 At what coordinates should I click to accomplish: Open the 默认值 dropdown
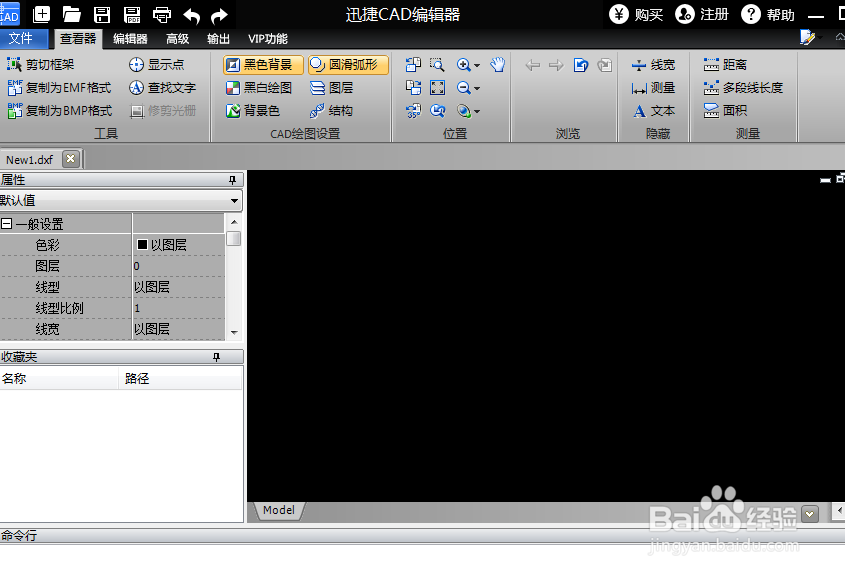pos(234,201)
